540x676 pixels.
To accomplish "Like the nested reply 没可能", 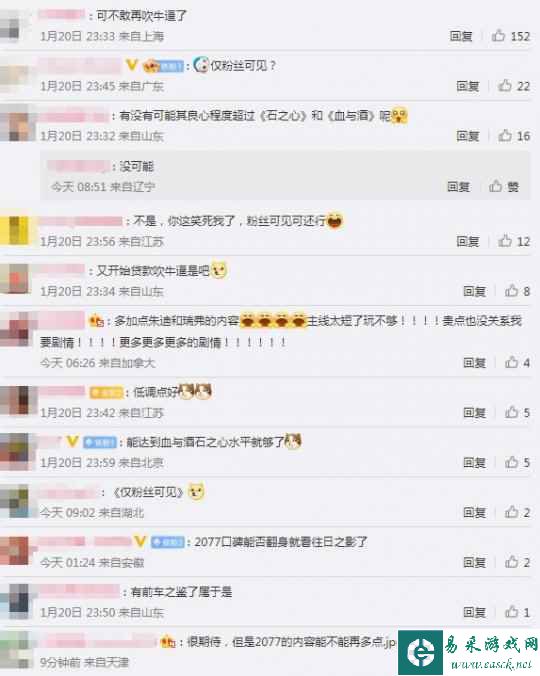I will coord(496,186).
